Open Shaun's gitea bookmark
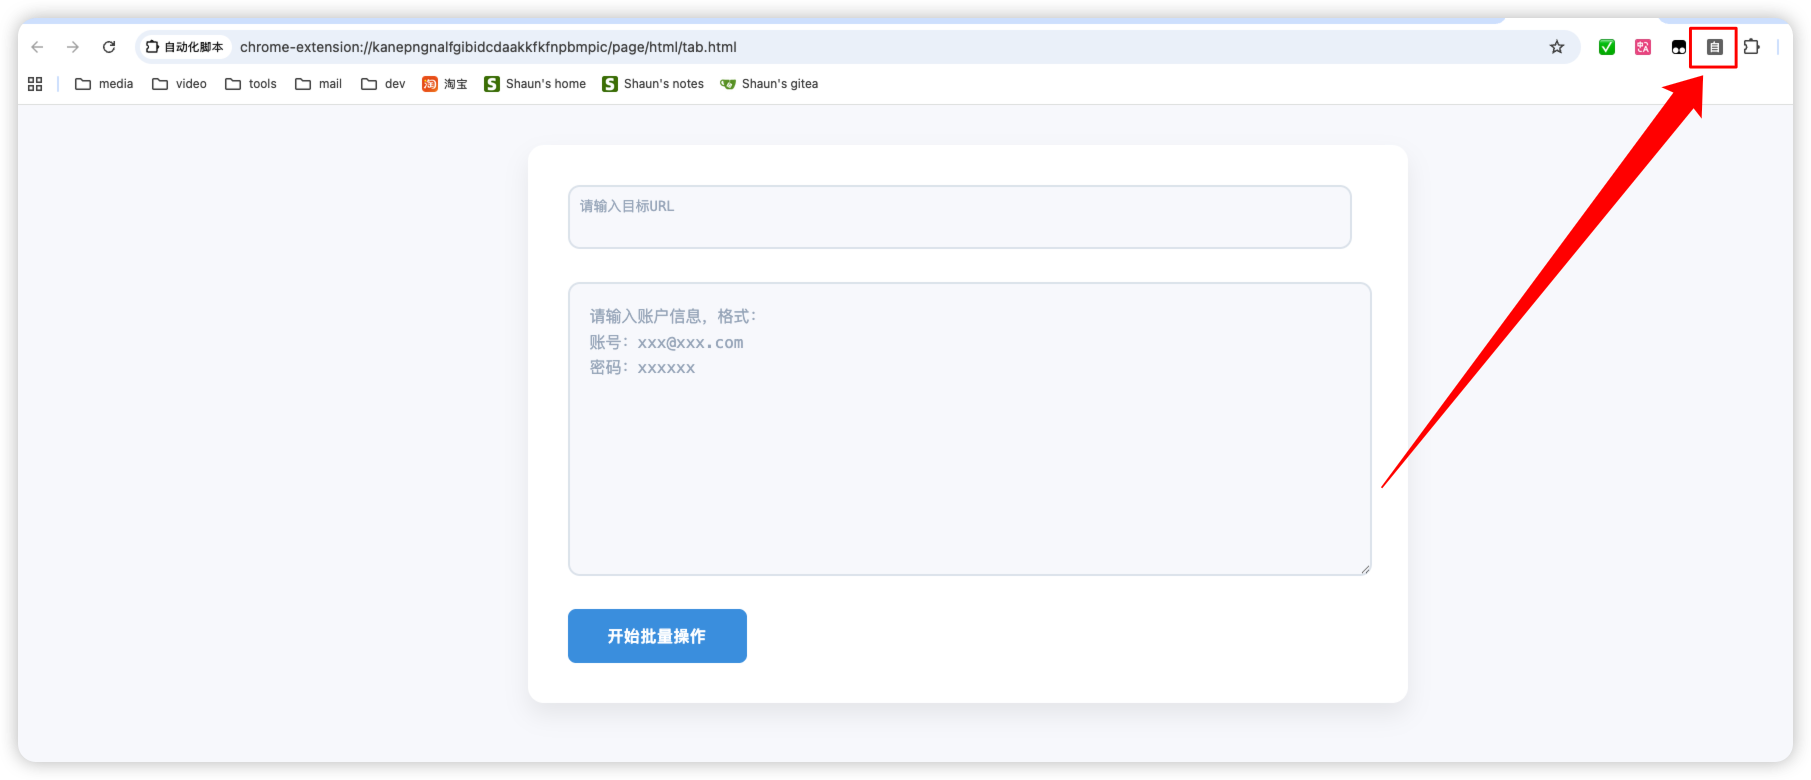This screenshot has height=780, width=1811. point(769,84)
